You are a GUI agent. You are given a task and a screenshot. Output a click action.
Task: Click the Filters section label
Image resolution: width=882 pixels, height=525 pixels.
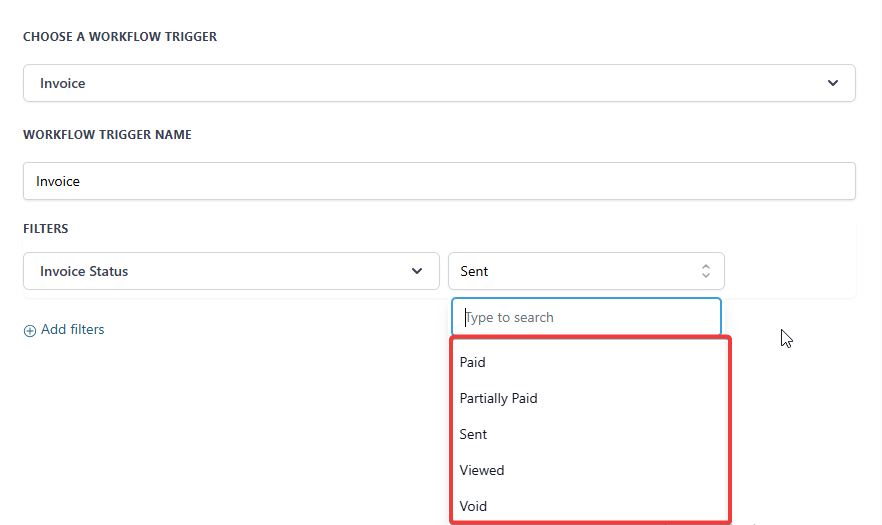coord(46,229)
